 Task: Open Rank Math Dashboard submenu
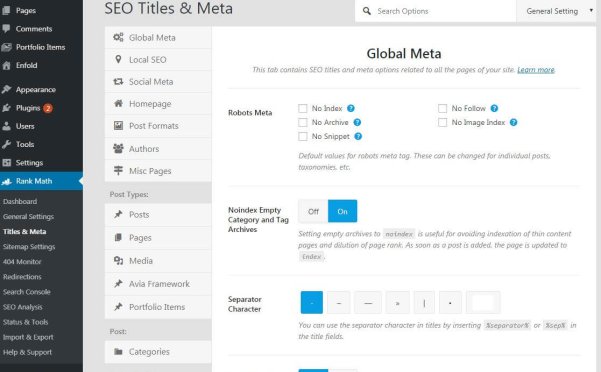click(x=20, y=201)
